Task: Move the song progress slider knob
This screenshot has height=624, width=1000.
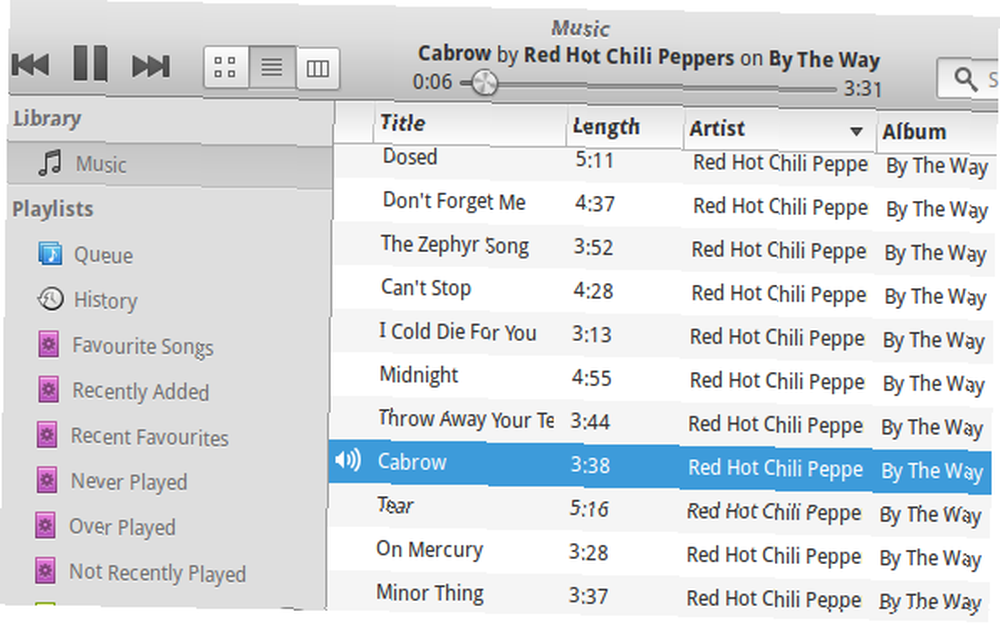Action: pyautogui.click(x=484, y=83)
